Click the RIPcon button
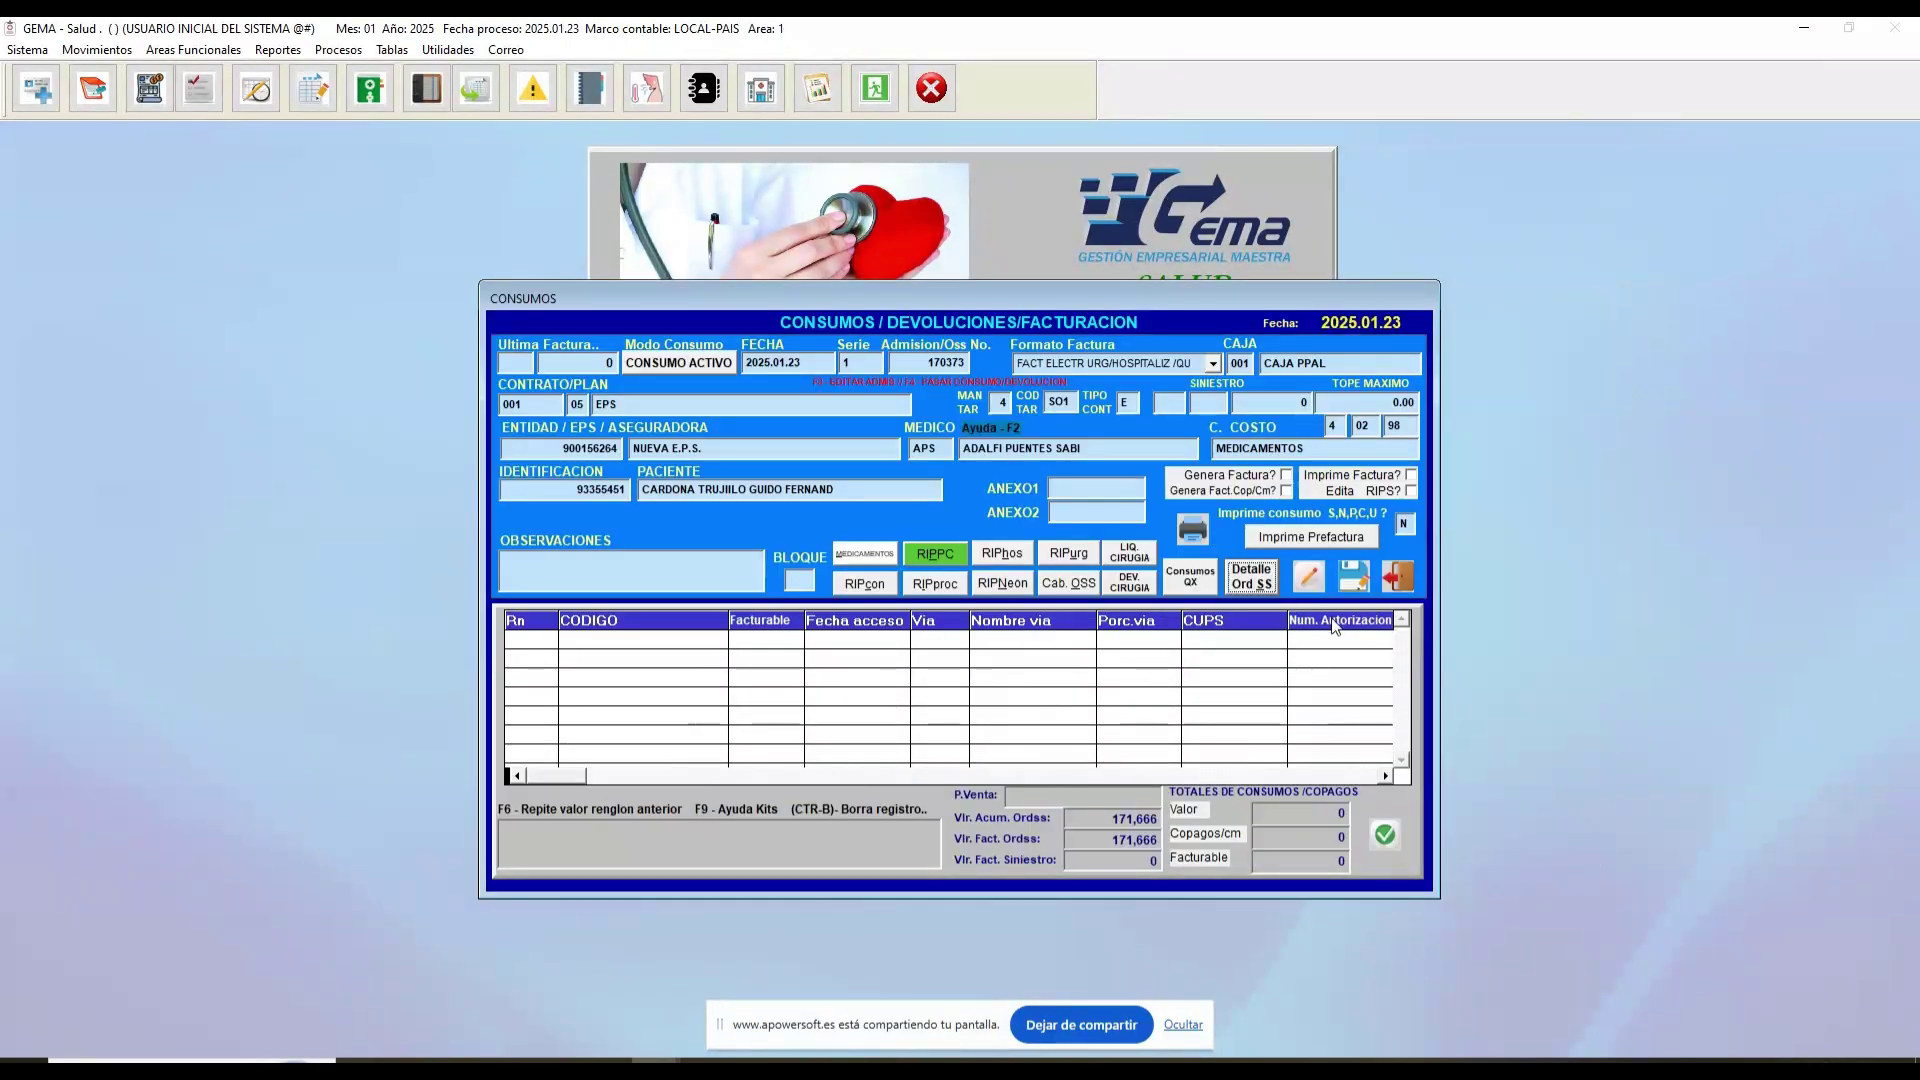The image size is (1920, 1080). pyautogui.click(x=865, y=584)
